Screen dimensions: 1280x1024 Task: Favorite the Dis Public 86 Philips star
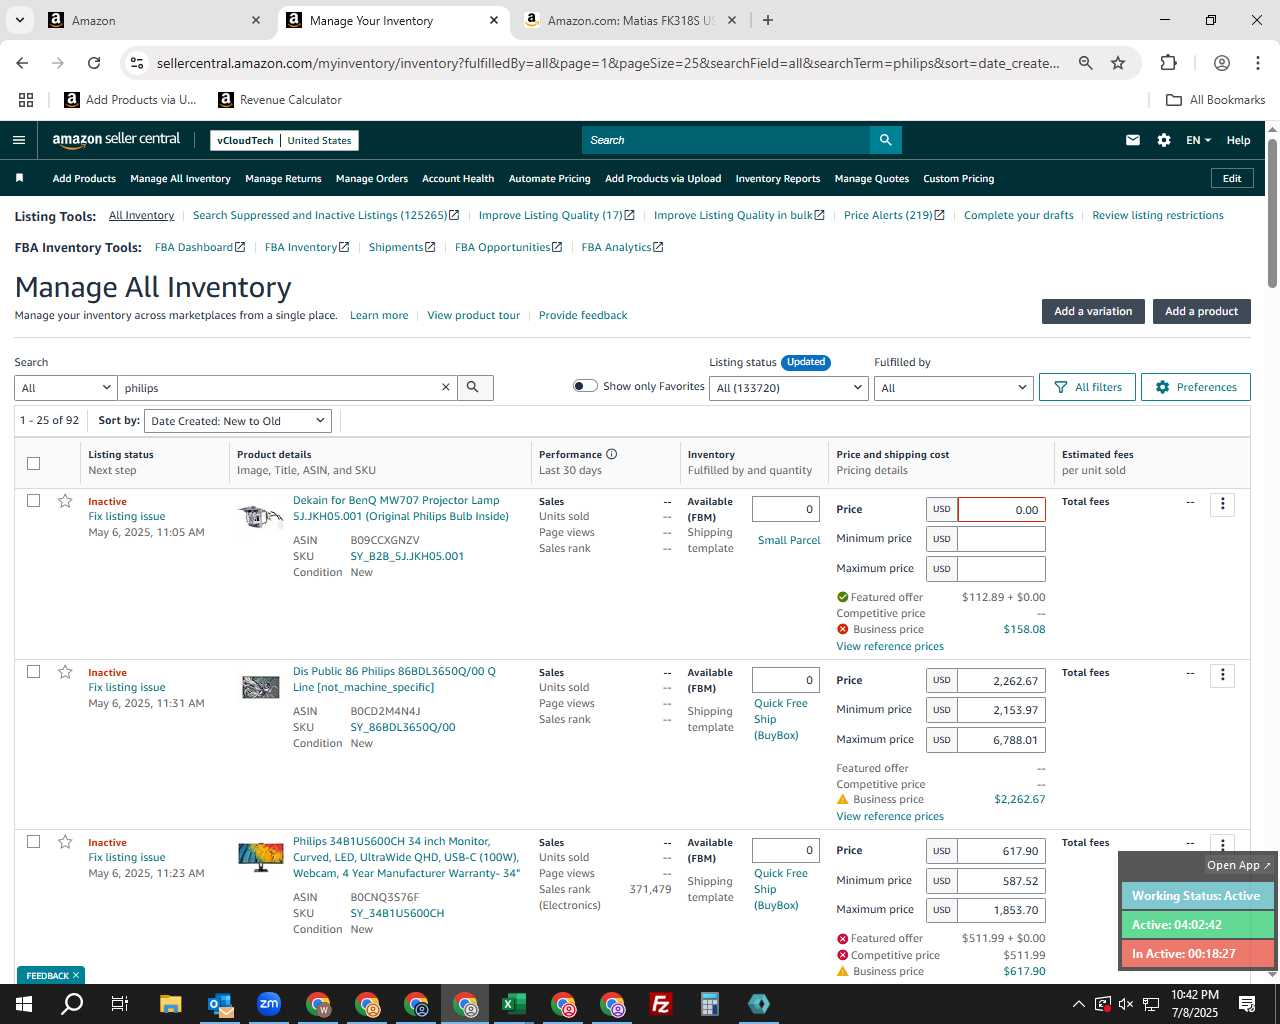click(65, 671)
